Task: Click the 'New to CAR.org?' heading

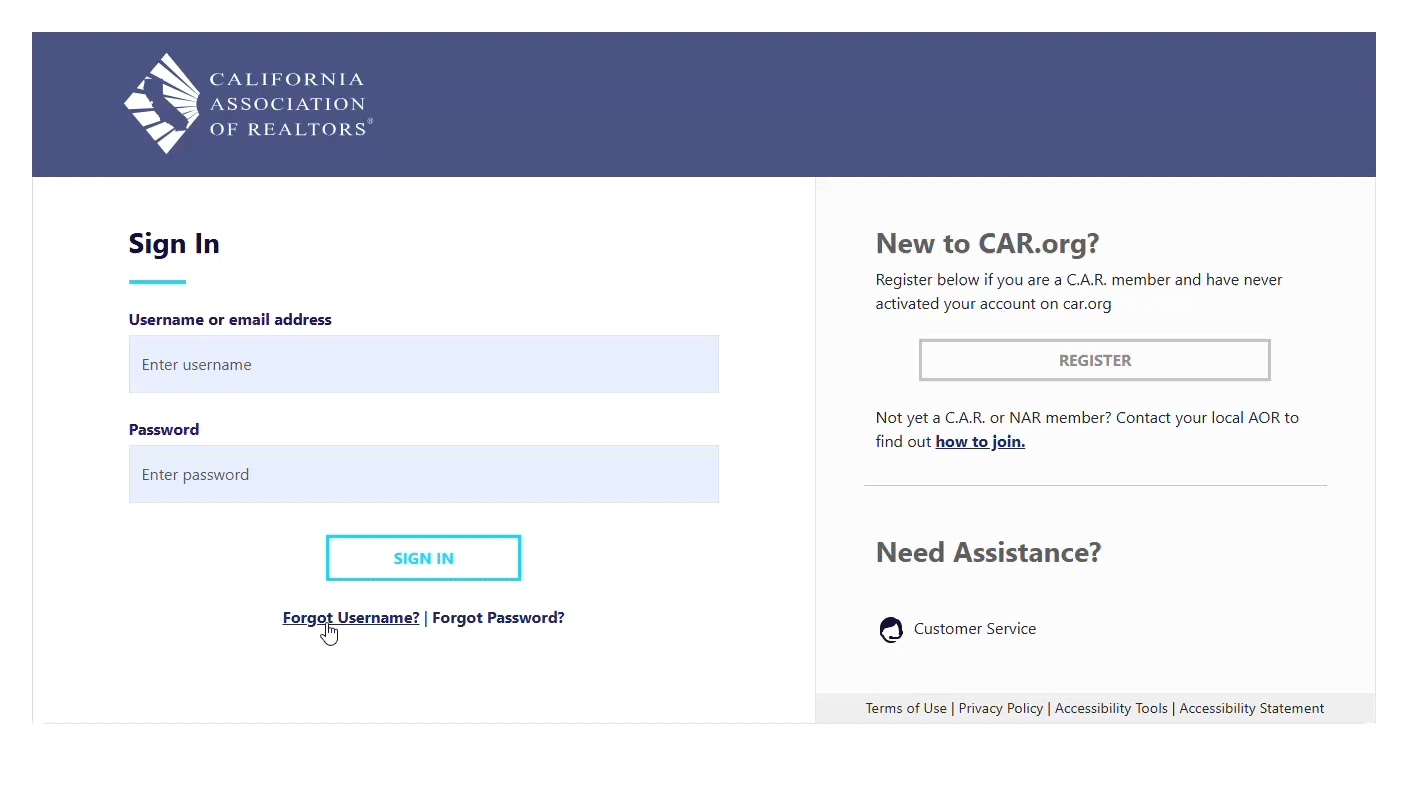Action: click(x=987, y=244)
